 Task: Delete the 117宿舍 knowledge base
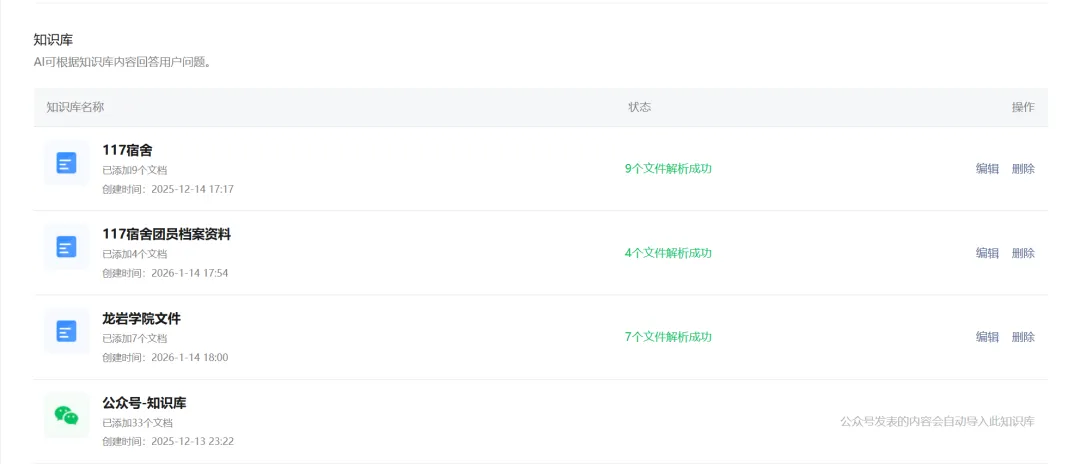[x=1023, y=169]
